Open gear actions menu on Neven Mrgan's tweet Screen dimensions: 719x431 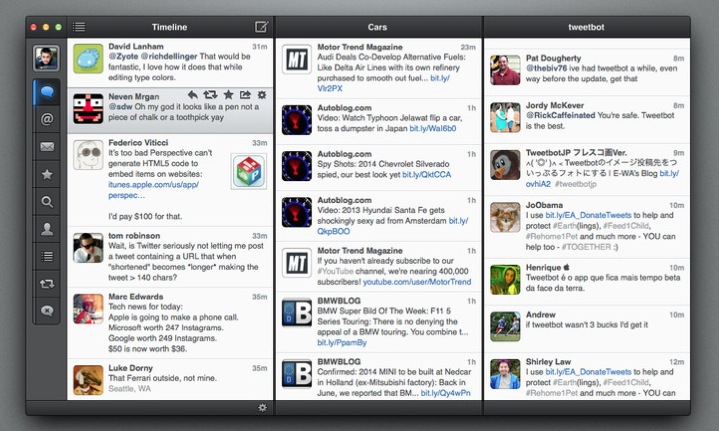(x=262, y=95)
